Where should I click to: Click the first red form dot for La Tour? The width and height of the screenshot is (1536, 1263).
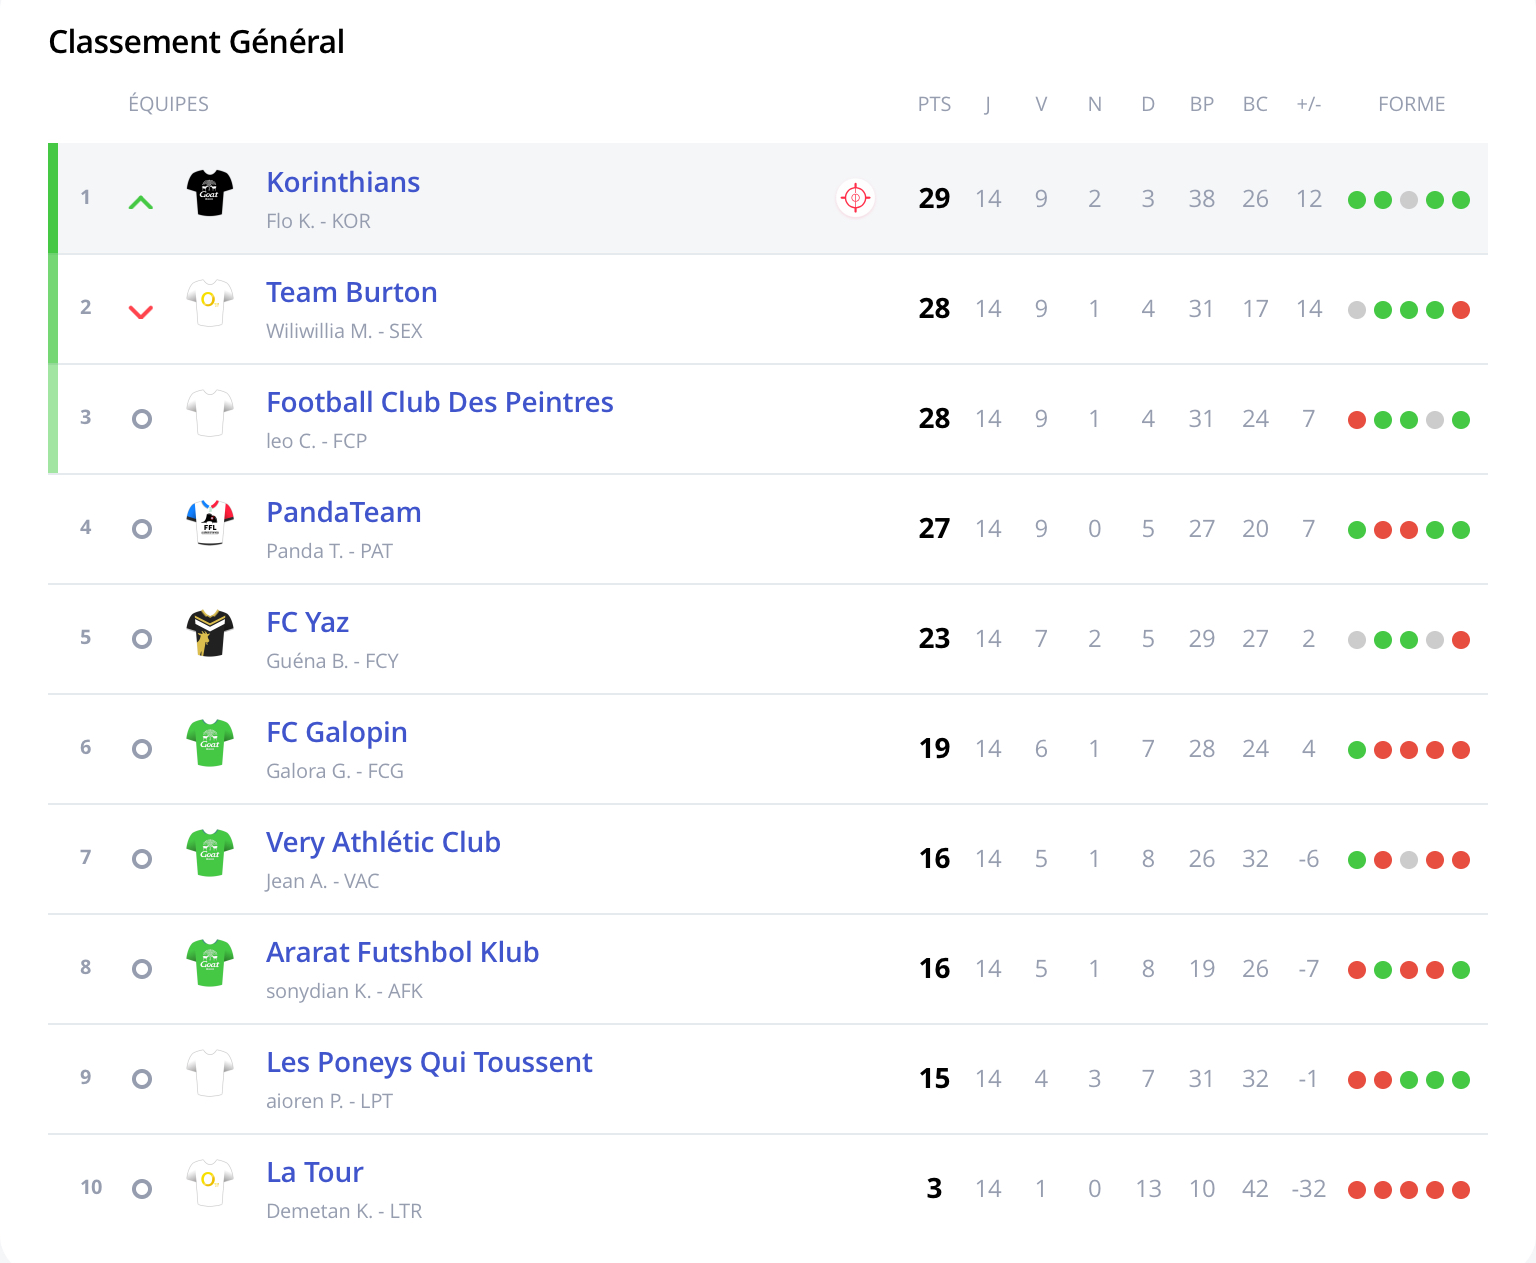coord(1357,1190)
